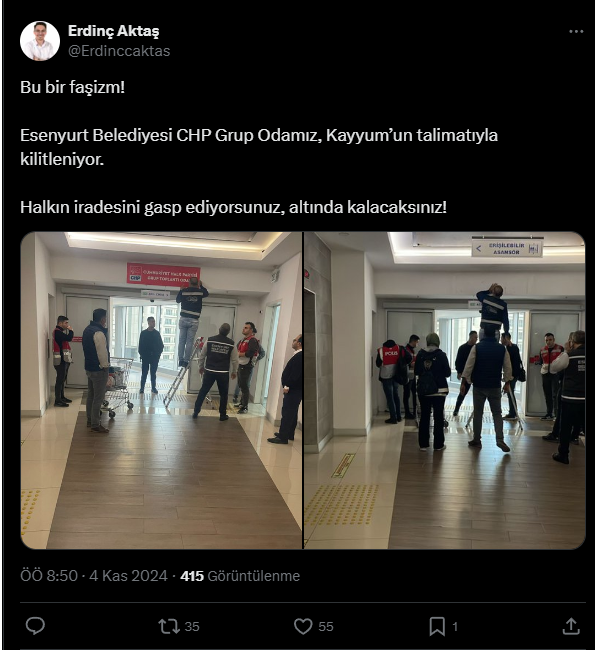598x656 pixels.
Task: Click the reply speech bubble icon
Action: 35,626
